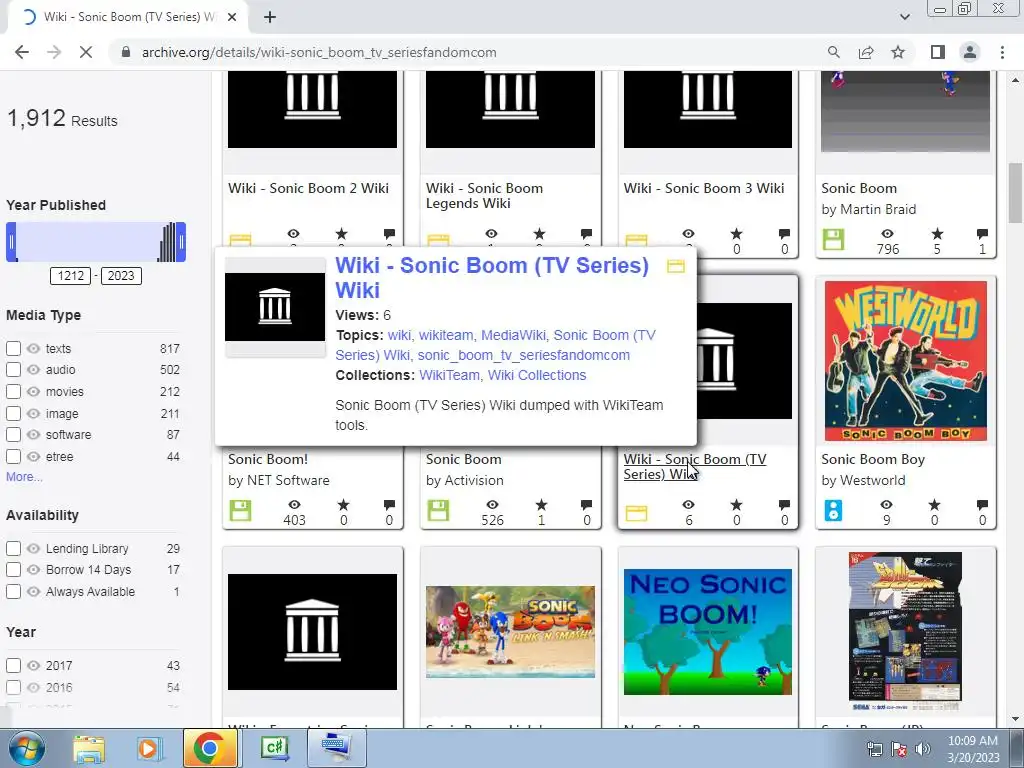Click volume icon in system tray
The image size is (1024, 768).
[923, 748]
